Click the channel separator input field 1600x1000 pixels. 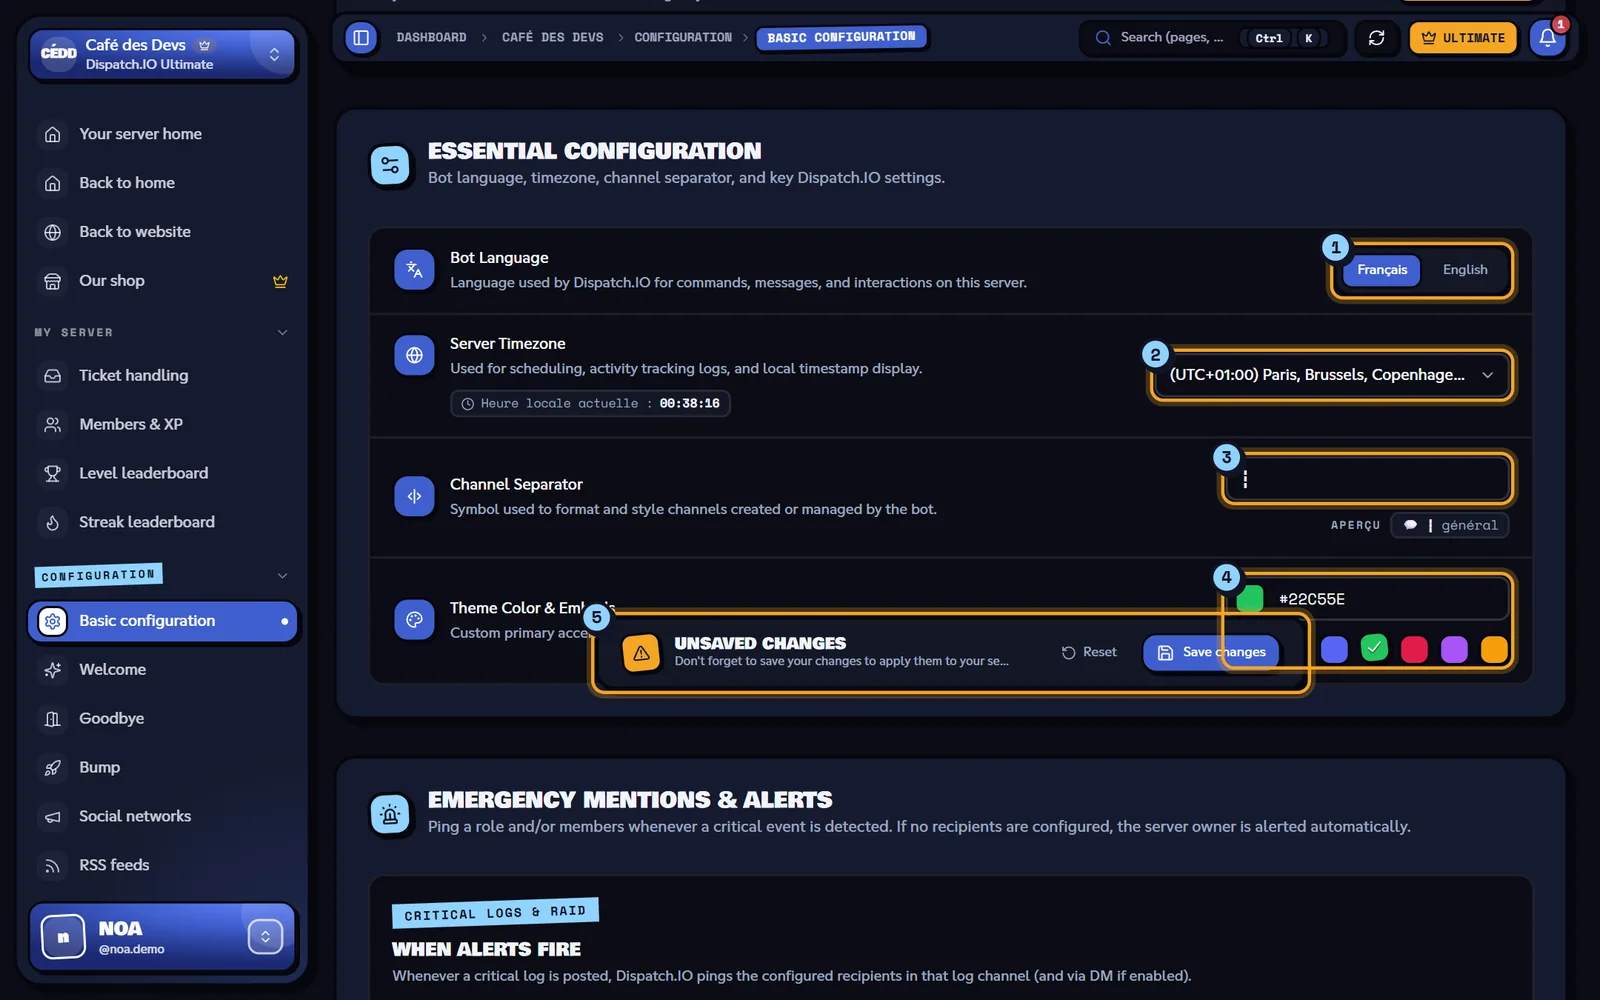coord(1367,479)
